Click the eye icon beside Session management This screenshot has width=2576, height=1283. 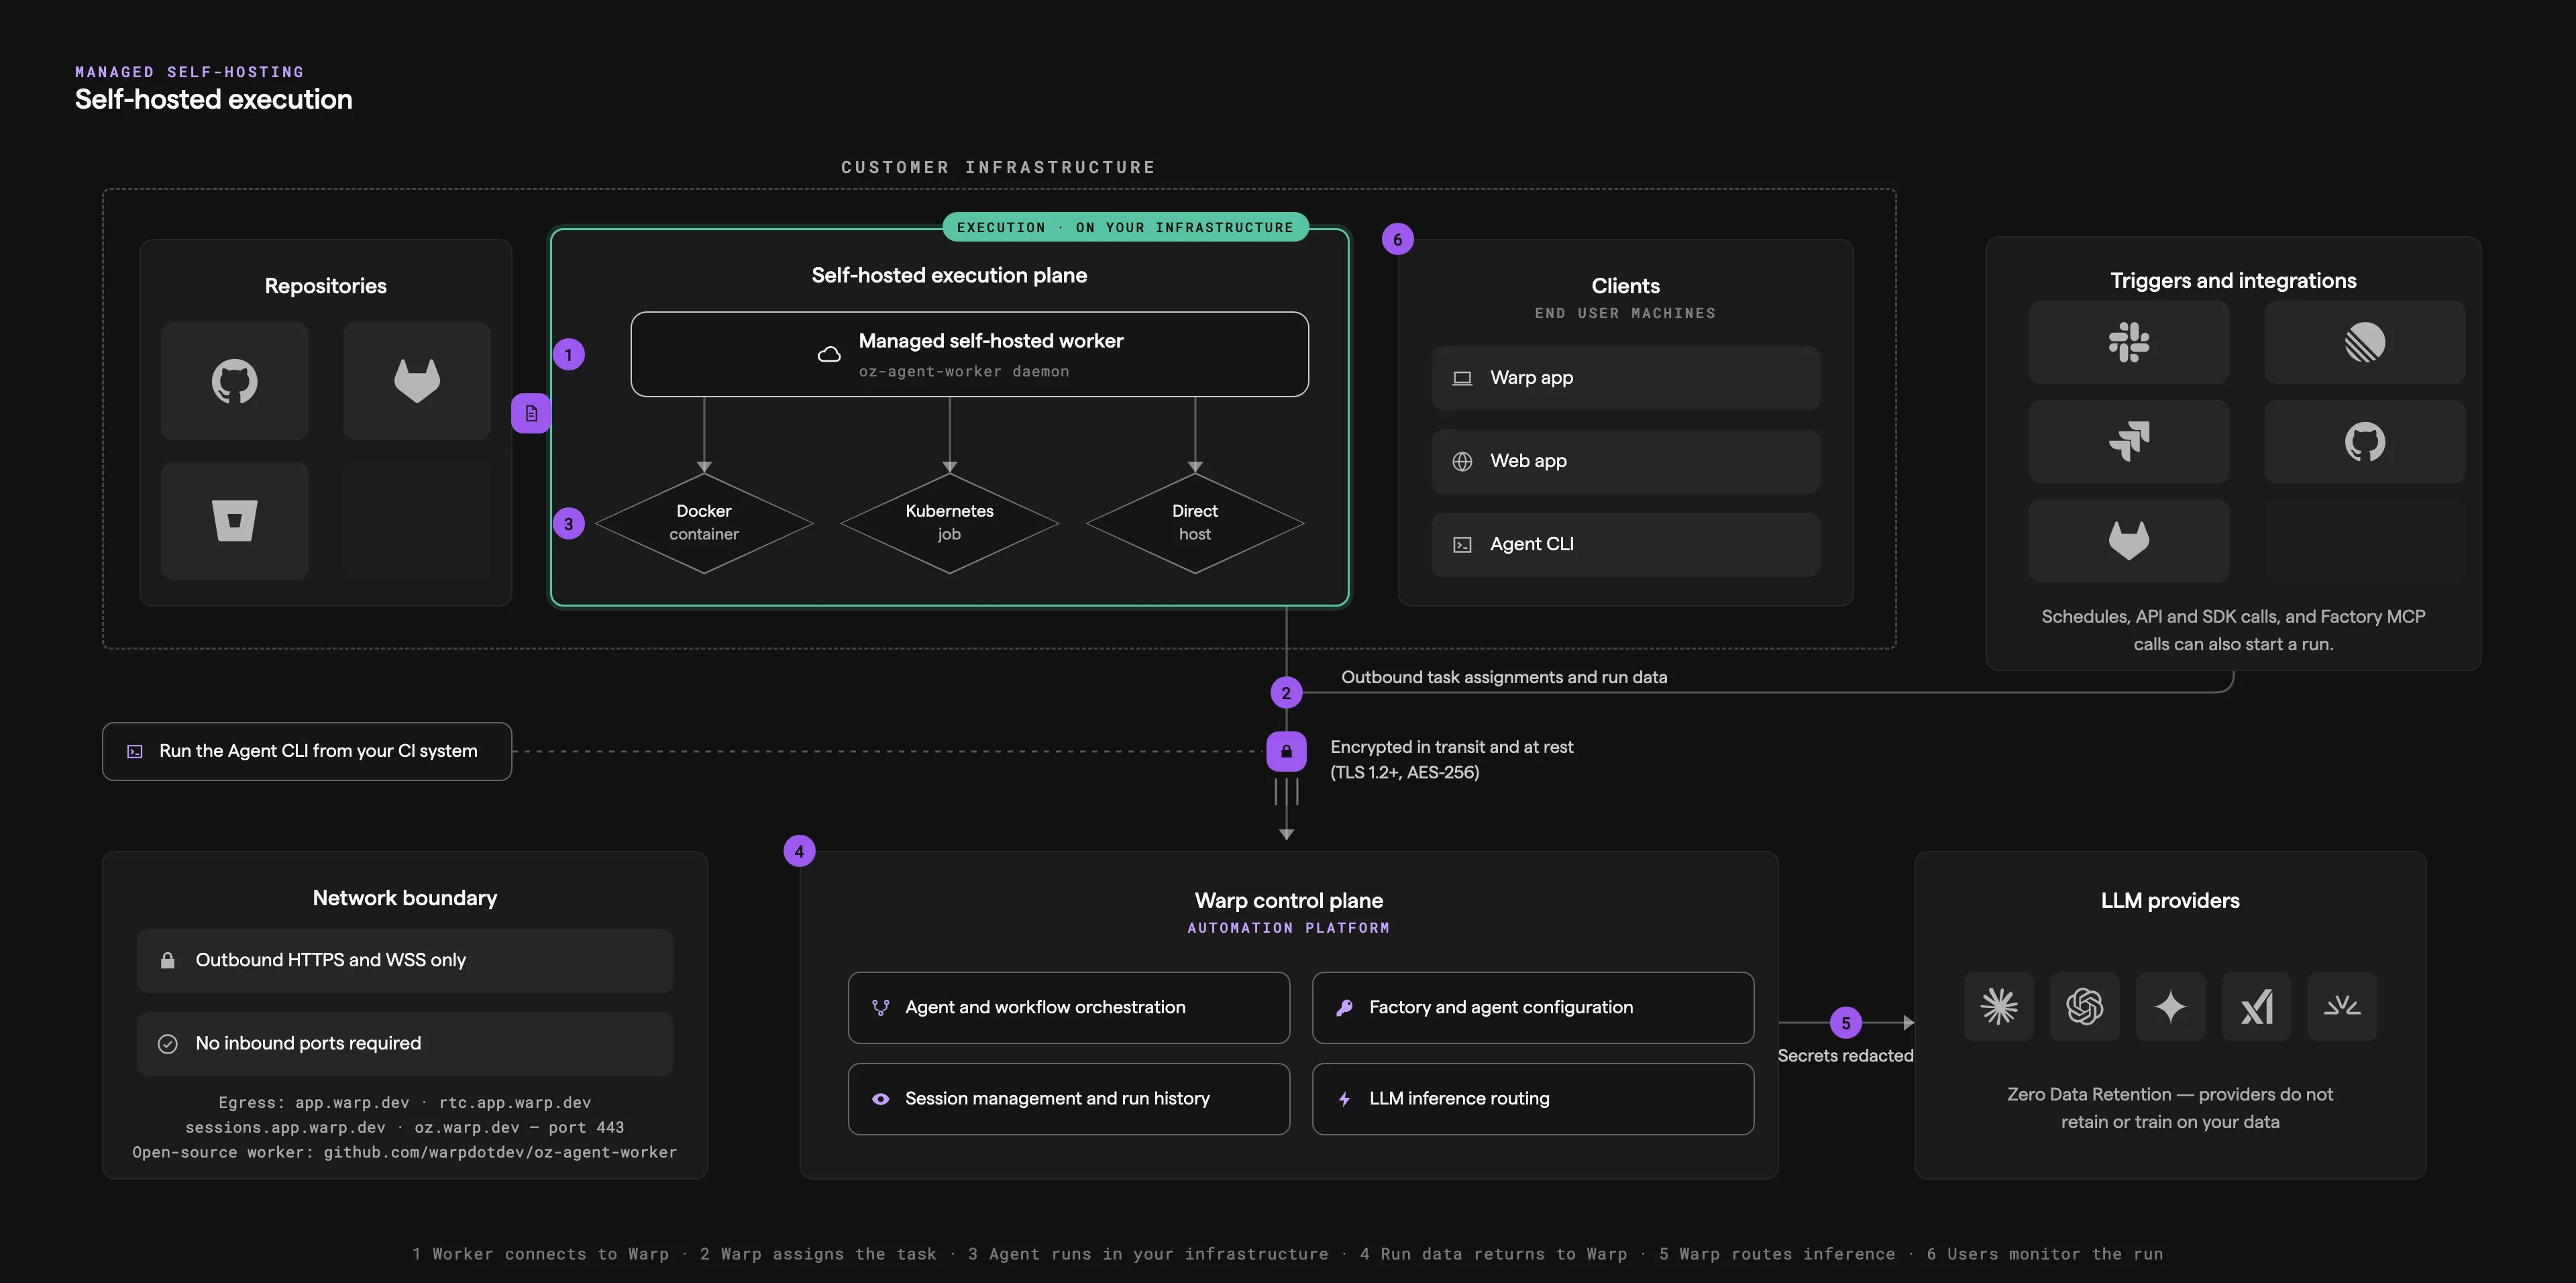pos(880,1098)
